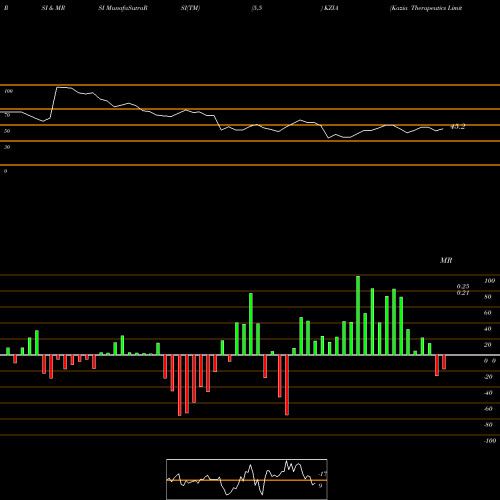Click the -100 label on MR axis
Image resolution: width=500 pixels, height=500 pixels.
(490, 441)
